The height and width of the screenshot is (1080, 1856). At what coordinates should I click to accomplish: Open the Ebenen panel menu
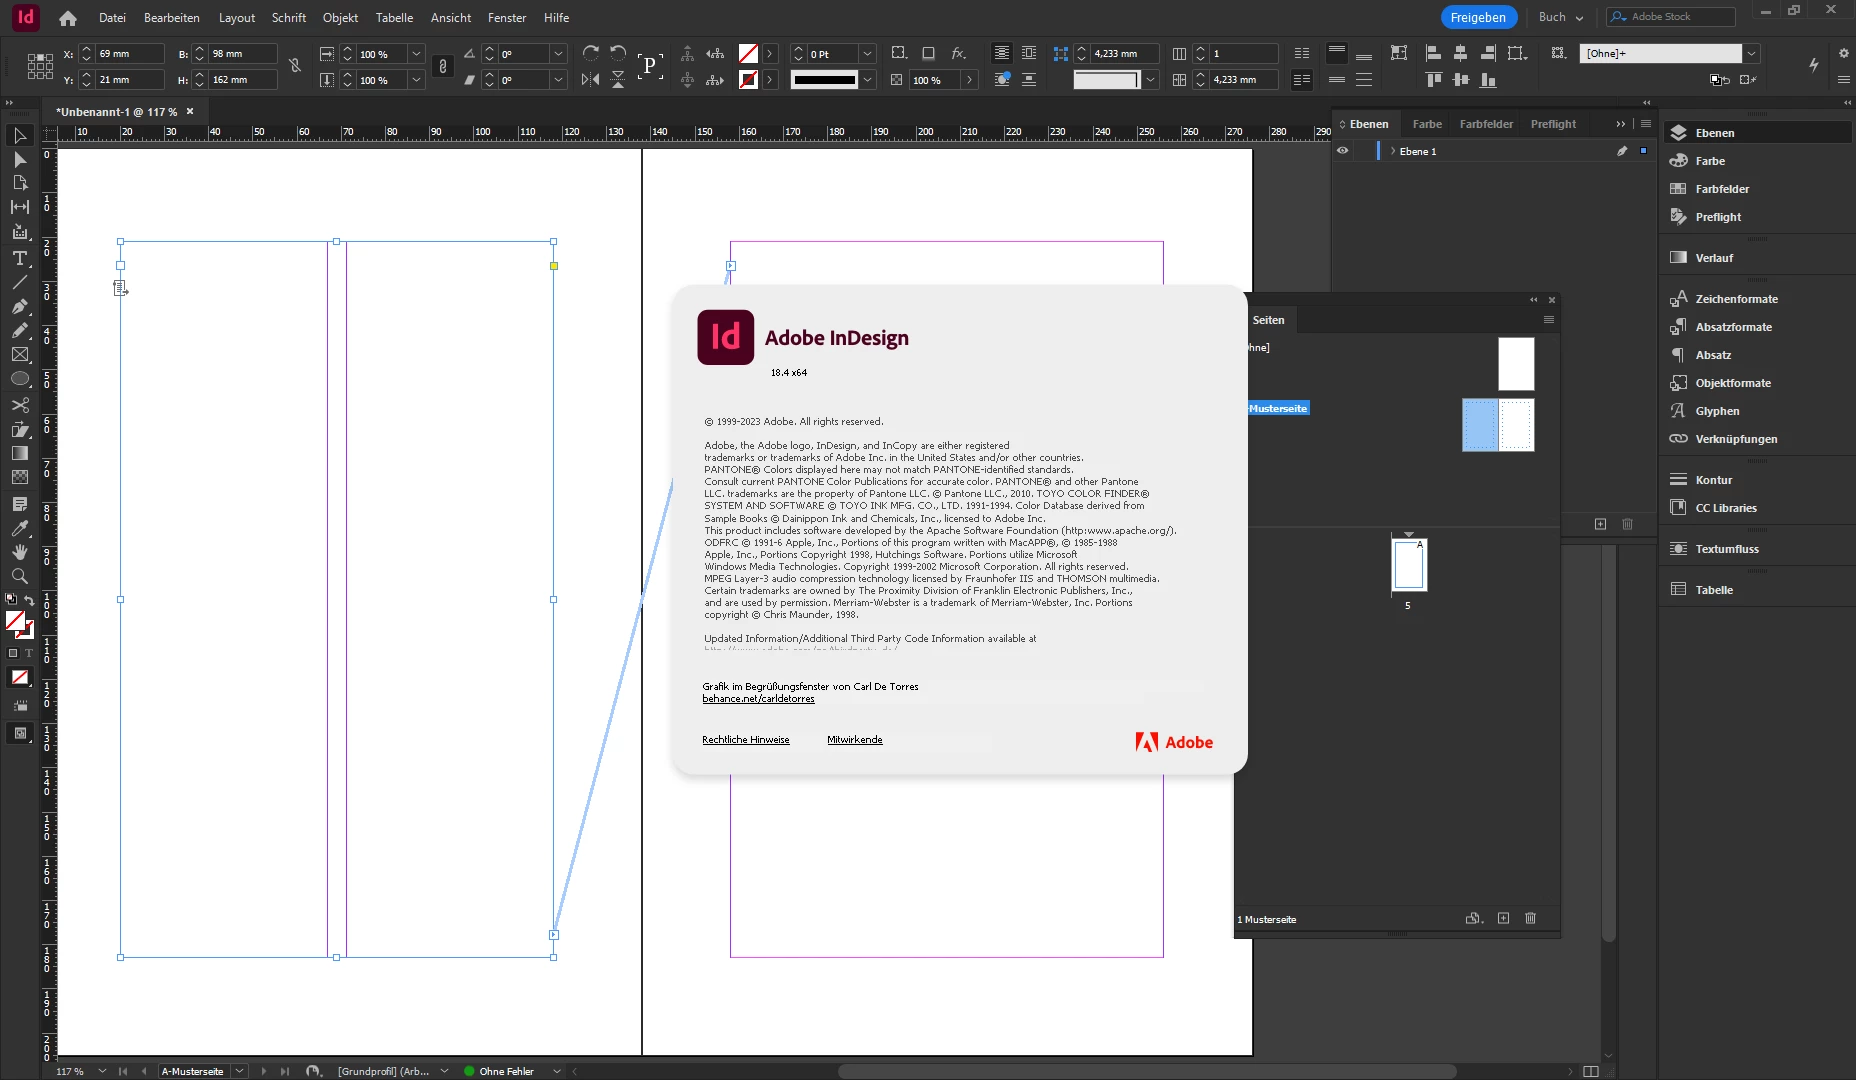pyautogui.click(x=1646, y=124)
